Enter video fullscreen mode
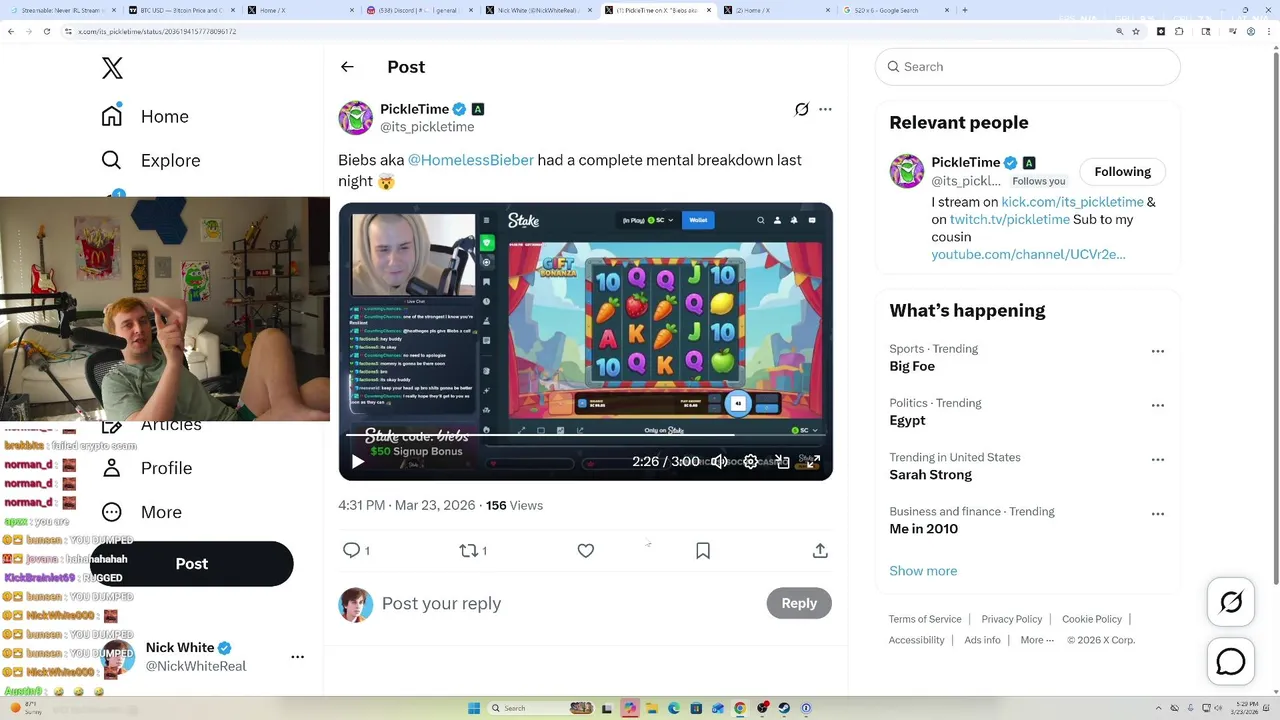 [812, 462]
